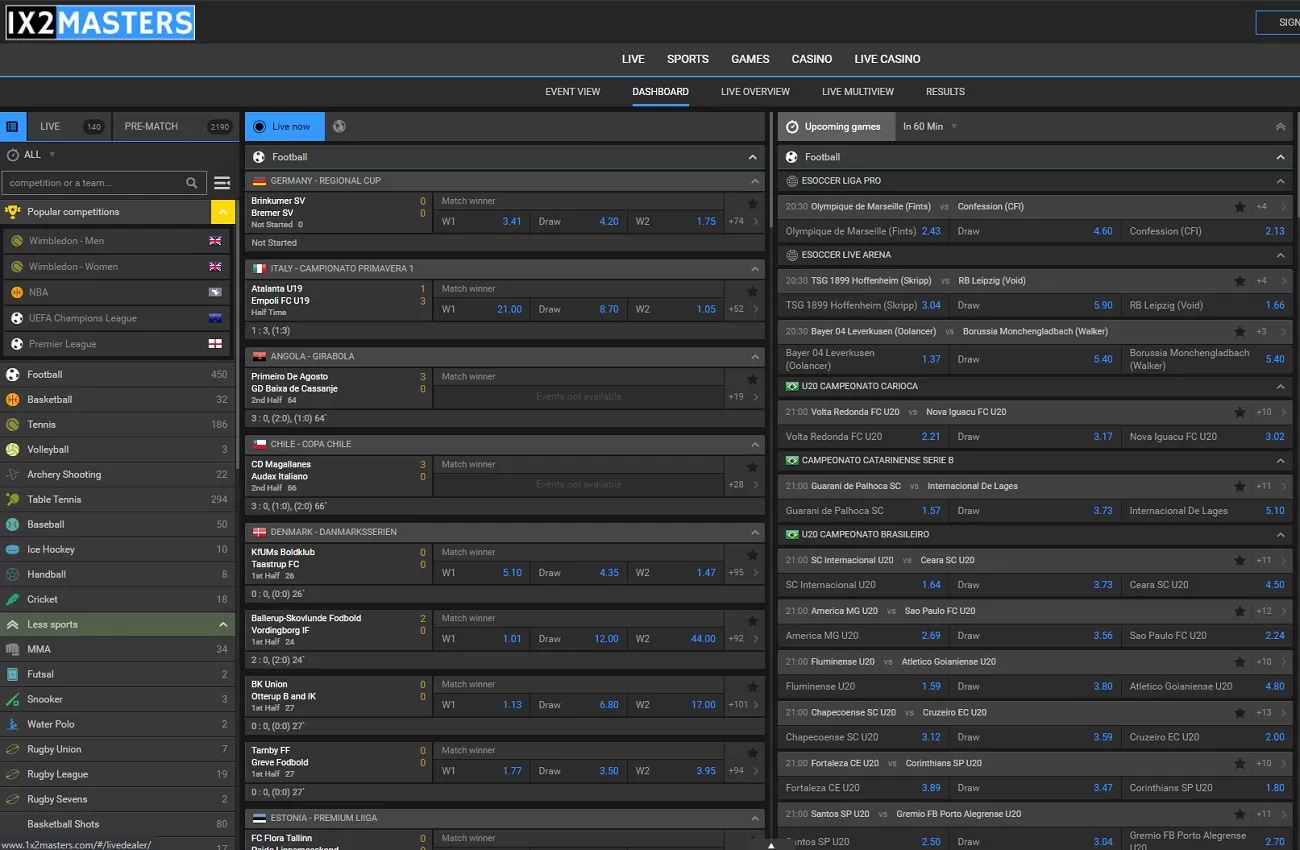The height and width of the screenshot is (850, 1300).
Task: Open the sidebar list view icon
Action: pyautogui.click(x=12, y=126)
